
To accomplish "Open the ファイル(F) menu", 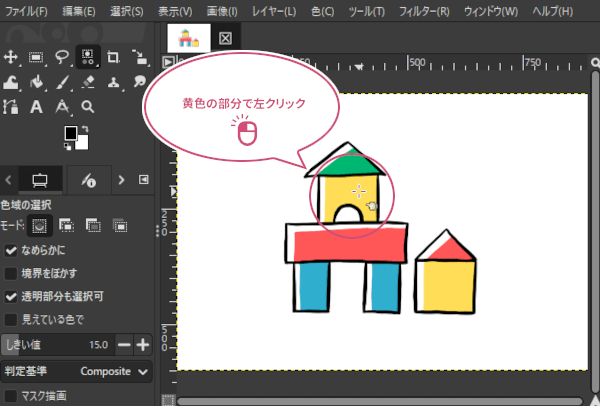I will click(x=26, y=11).
